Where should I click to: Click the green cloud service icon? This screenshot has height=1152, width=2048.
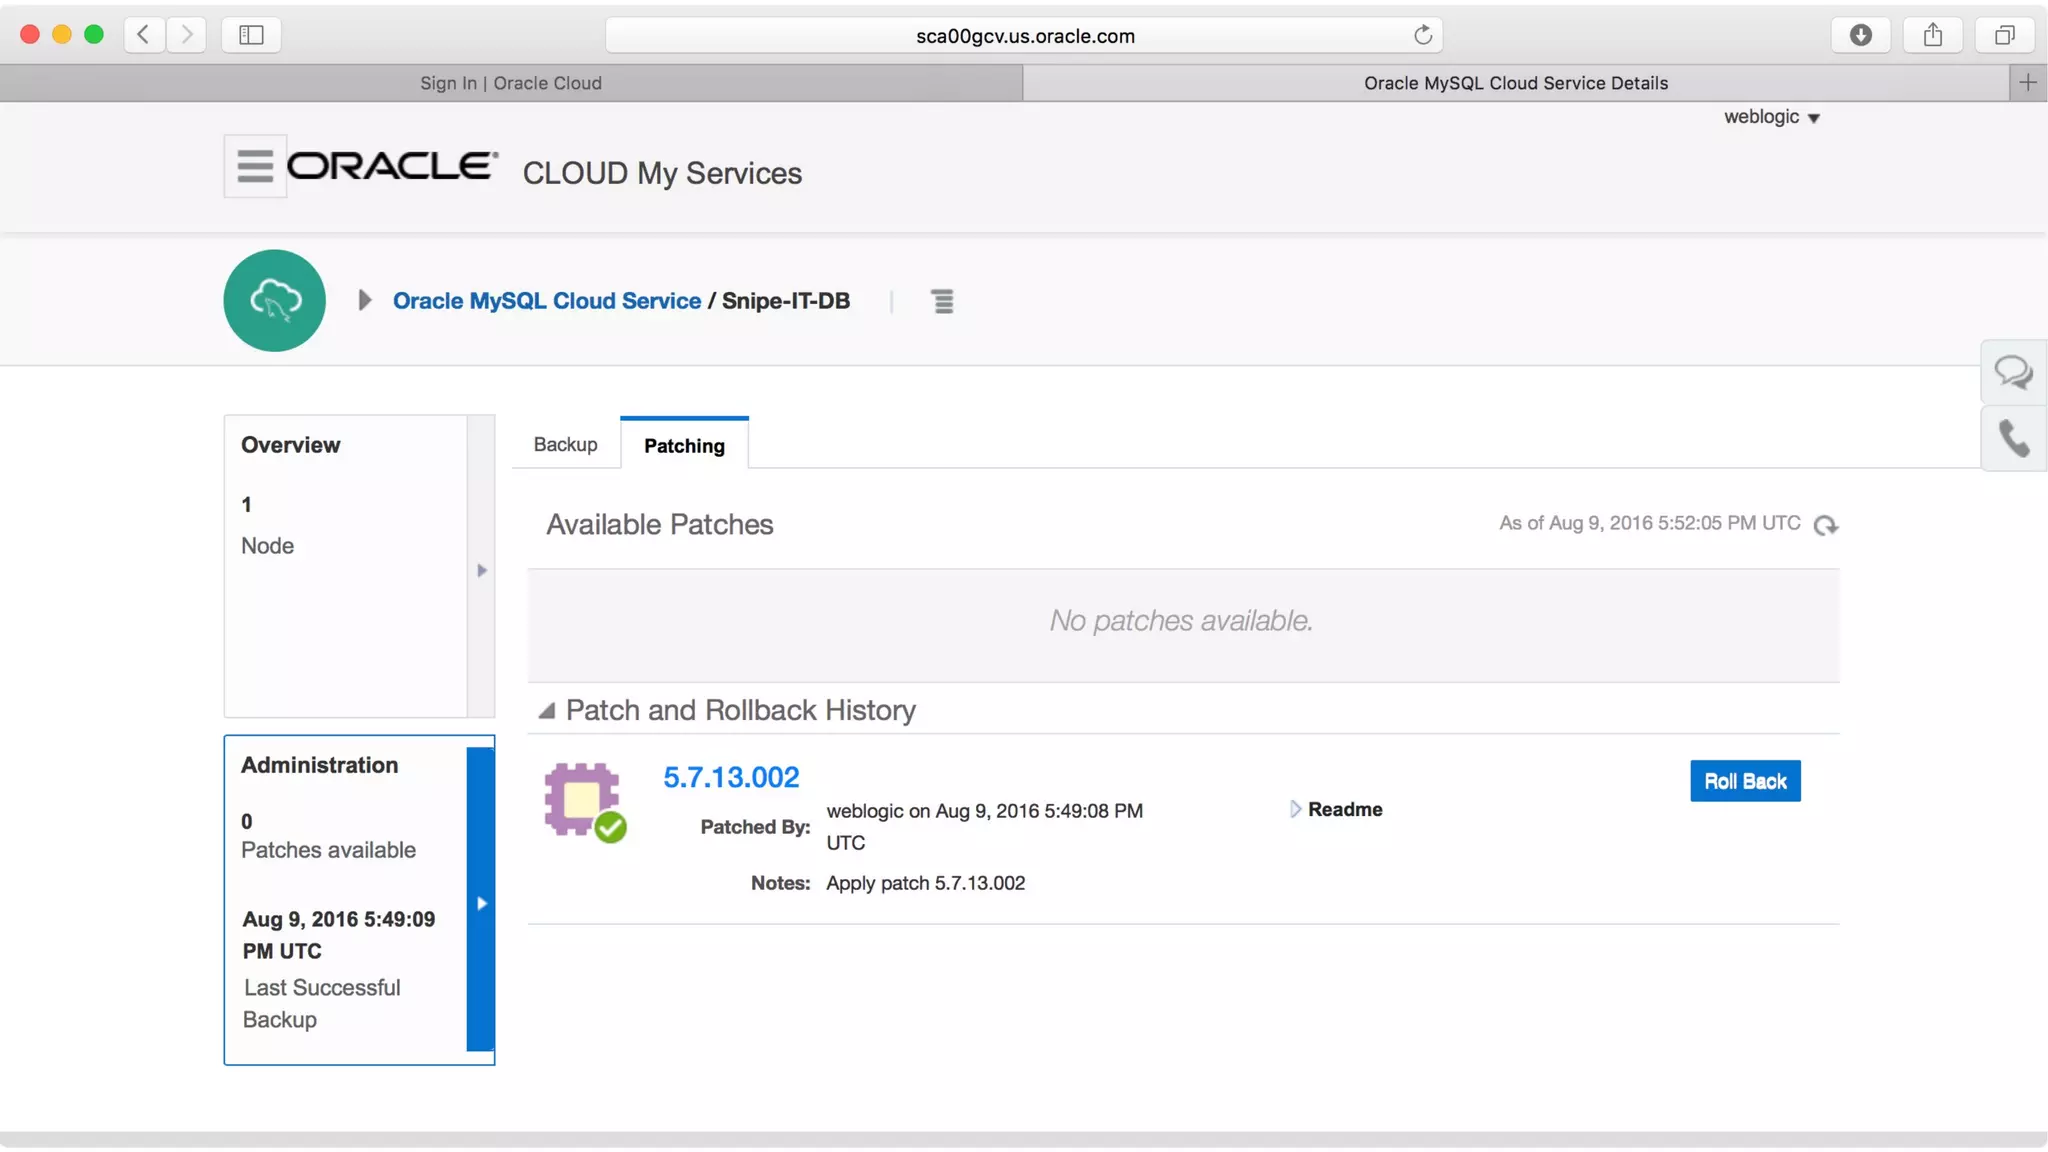click(275, 300)
